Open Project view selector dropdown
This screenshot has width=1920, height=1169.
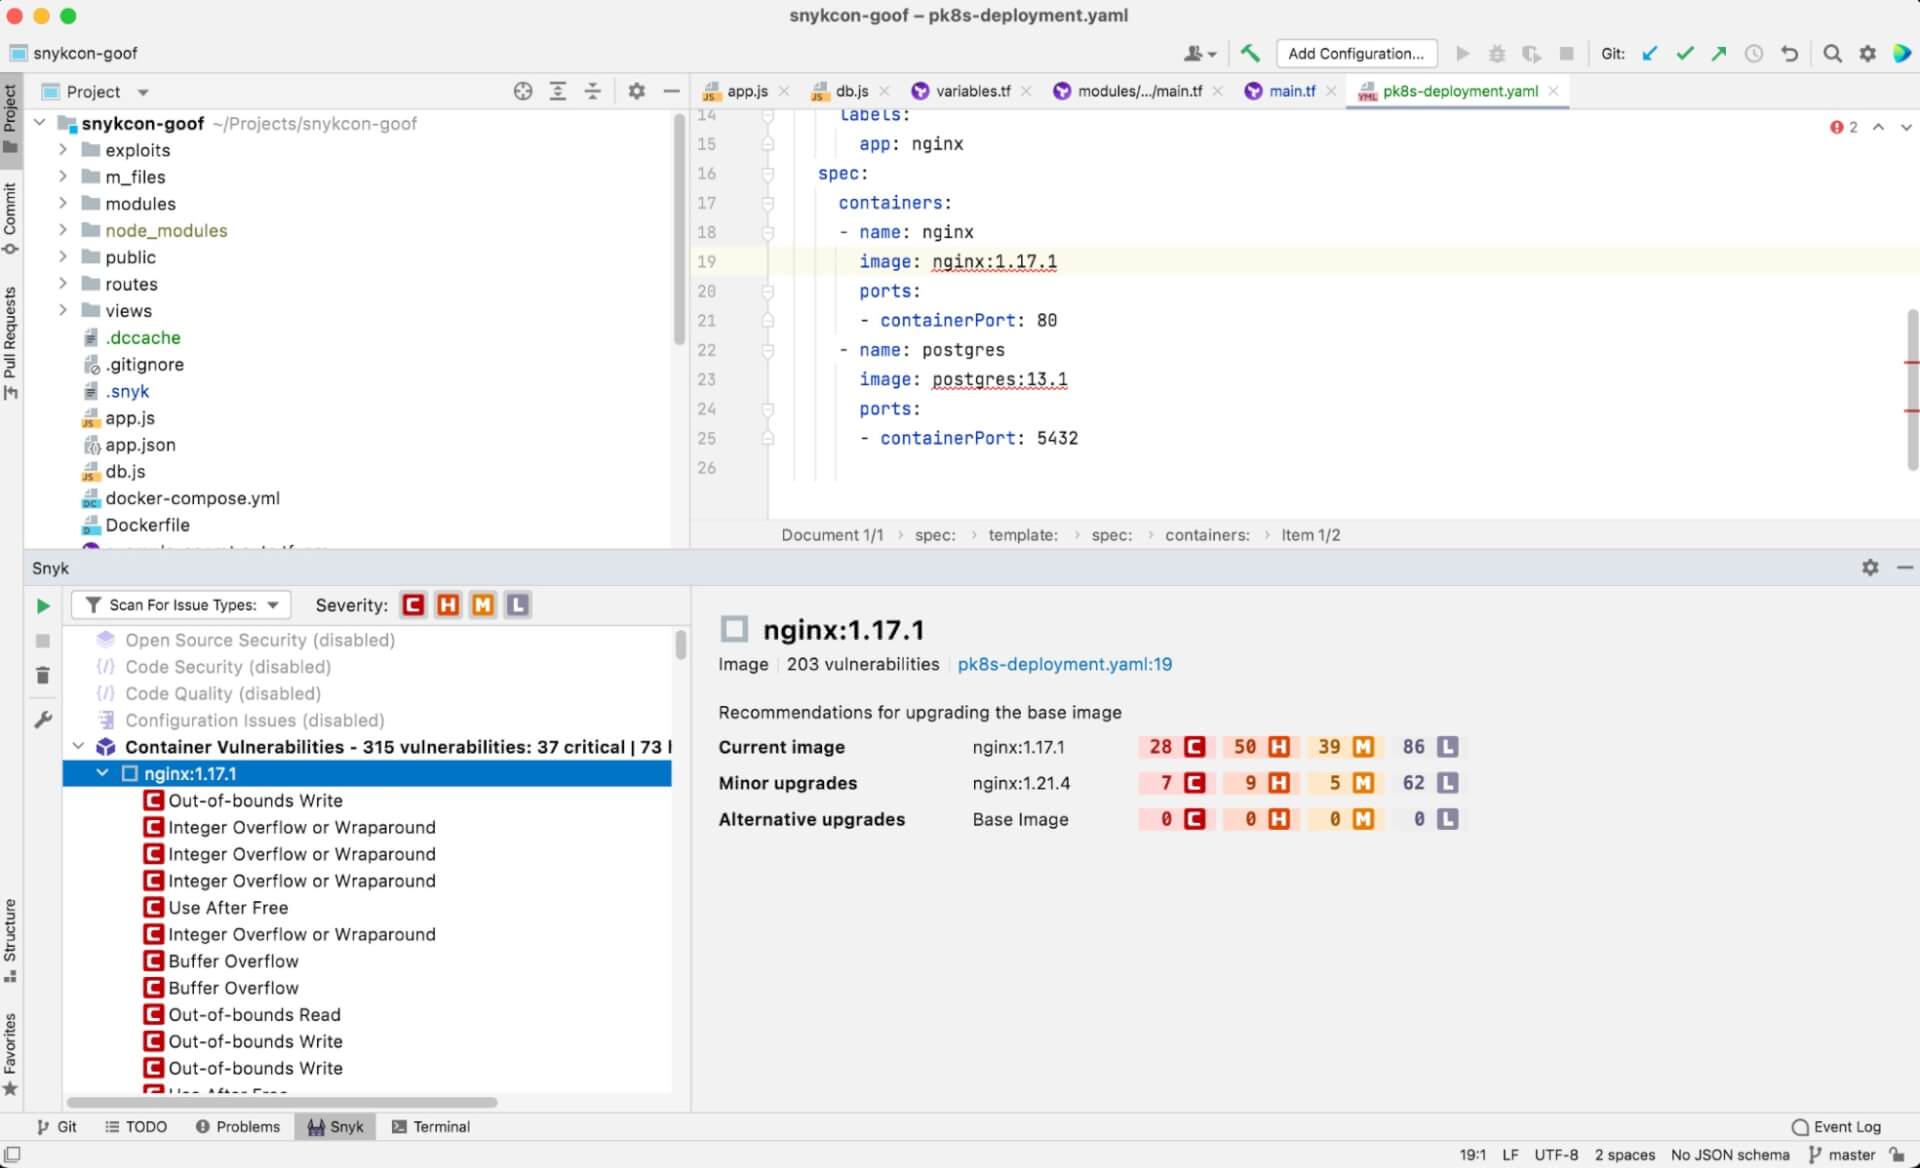(94, 92)
